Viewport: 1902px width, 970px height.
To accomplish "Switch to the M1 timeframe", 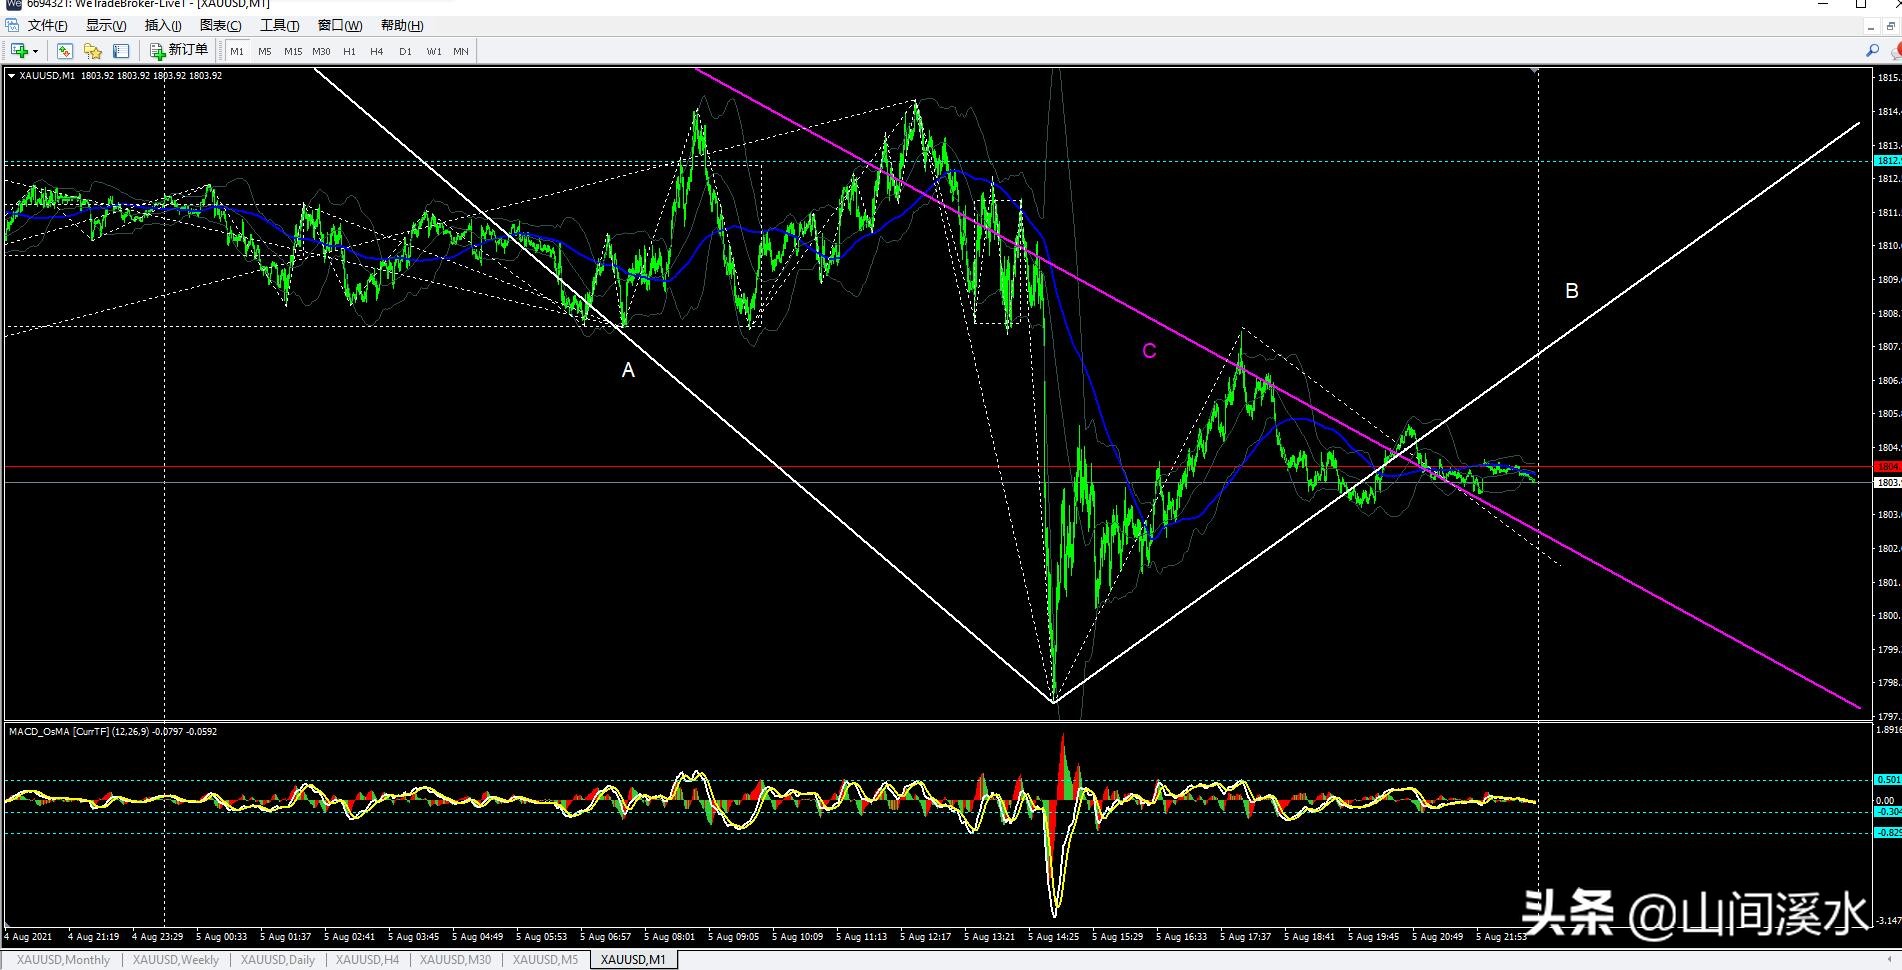I will point(237,51).
